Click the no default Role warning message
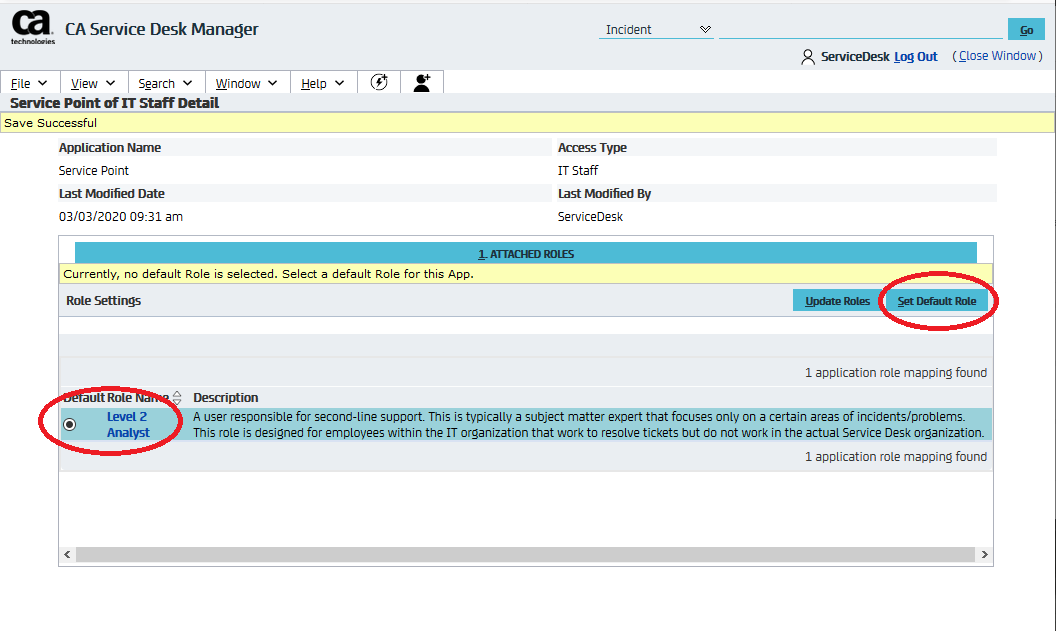The image size is (1056, 631). pyautogui.click(x=268, y=273)
